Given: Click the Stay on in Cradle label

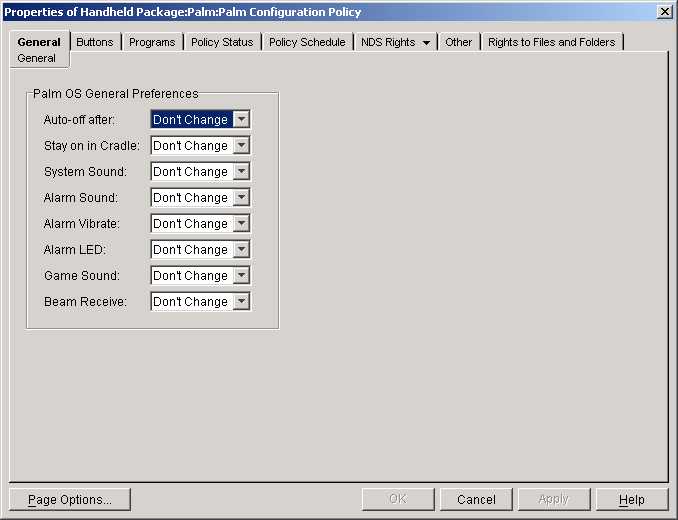Looking at the screenshot, I should point(92,146).
